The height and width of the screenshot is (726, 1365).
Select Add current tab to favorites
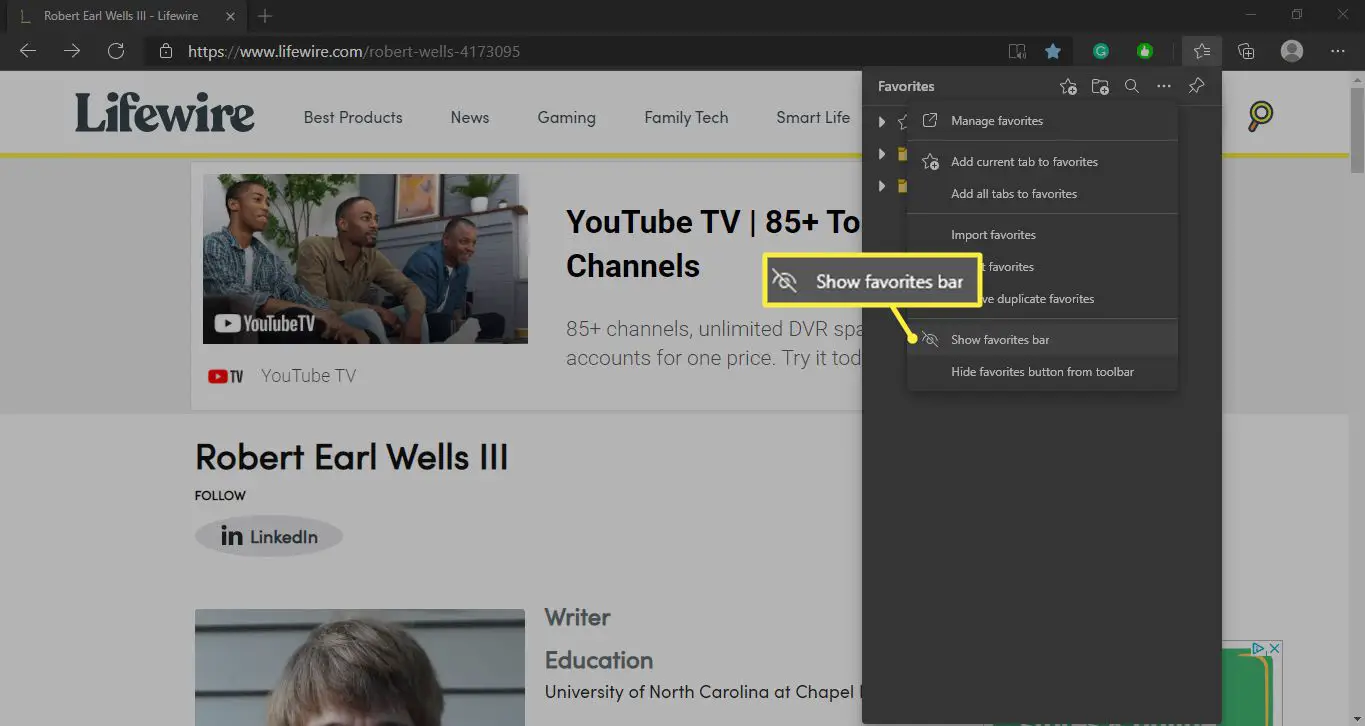tap(1042, 162)
